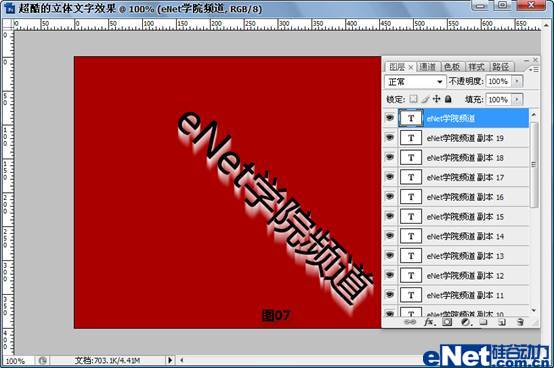554x368 pixels.
Task: Click the 文档:703.1K/4.41M status text
Action: click(x=107, y=361)
